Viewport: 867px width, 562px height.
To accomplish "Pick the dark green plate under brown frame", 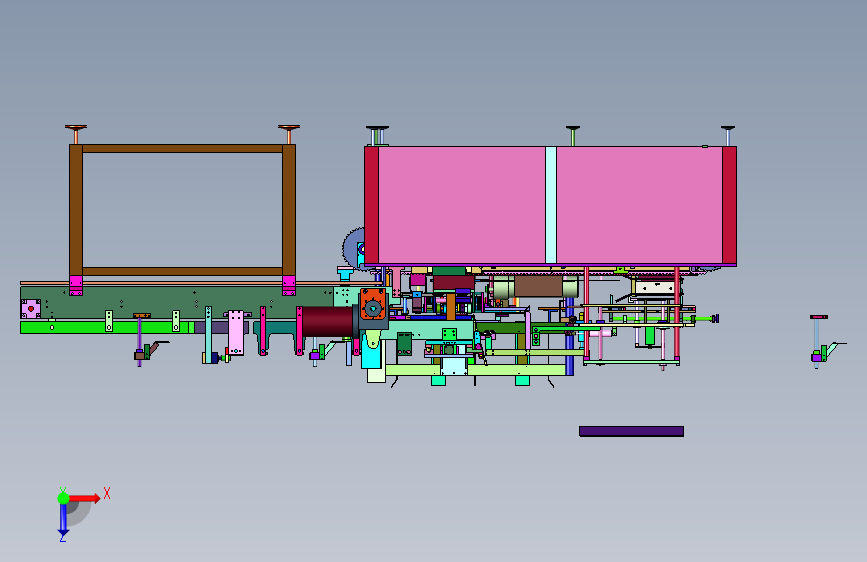I will click(177, 302).
